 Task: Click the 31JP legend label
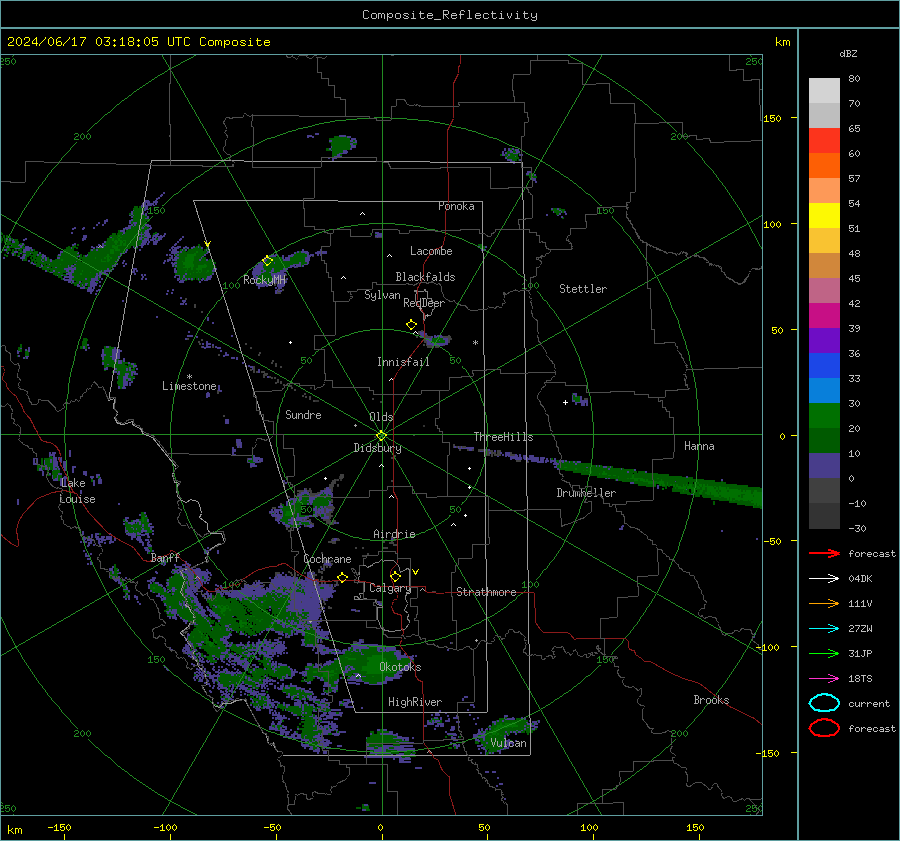860,653
